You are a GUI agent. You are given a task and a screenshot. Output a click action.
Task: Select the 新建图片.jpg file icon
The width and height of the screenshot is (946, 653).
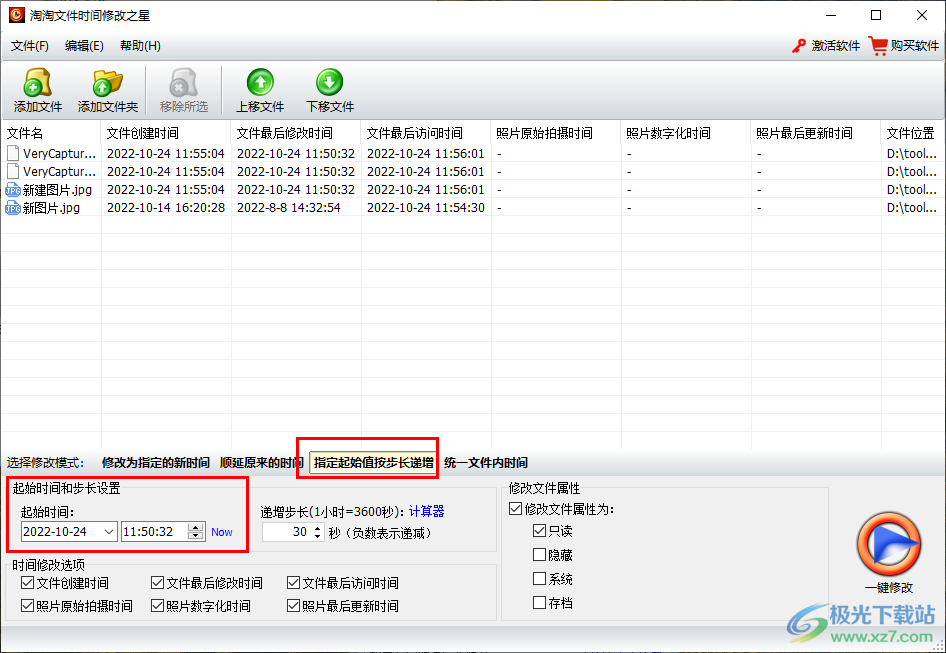(13, 190)
